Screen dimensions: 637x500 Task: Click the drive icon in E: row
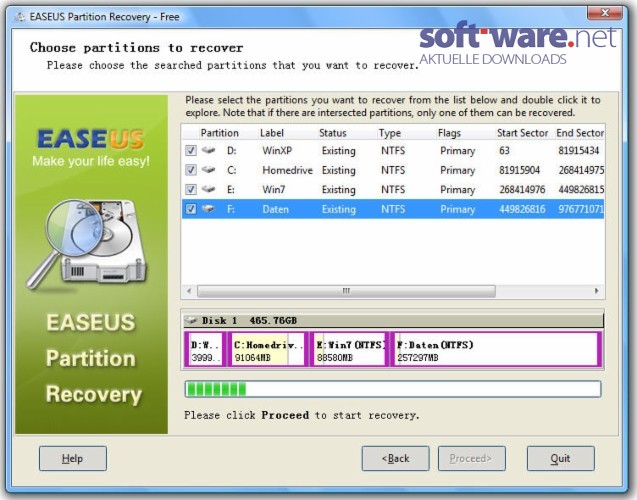pyautogui.click(x=208, y=189)
